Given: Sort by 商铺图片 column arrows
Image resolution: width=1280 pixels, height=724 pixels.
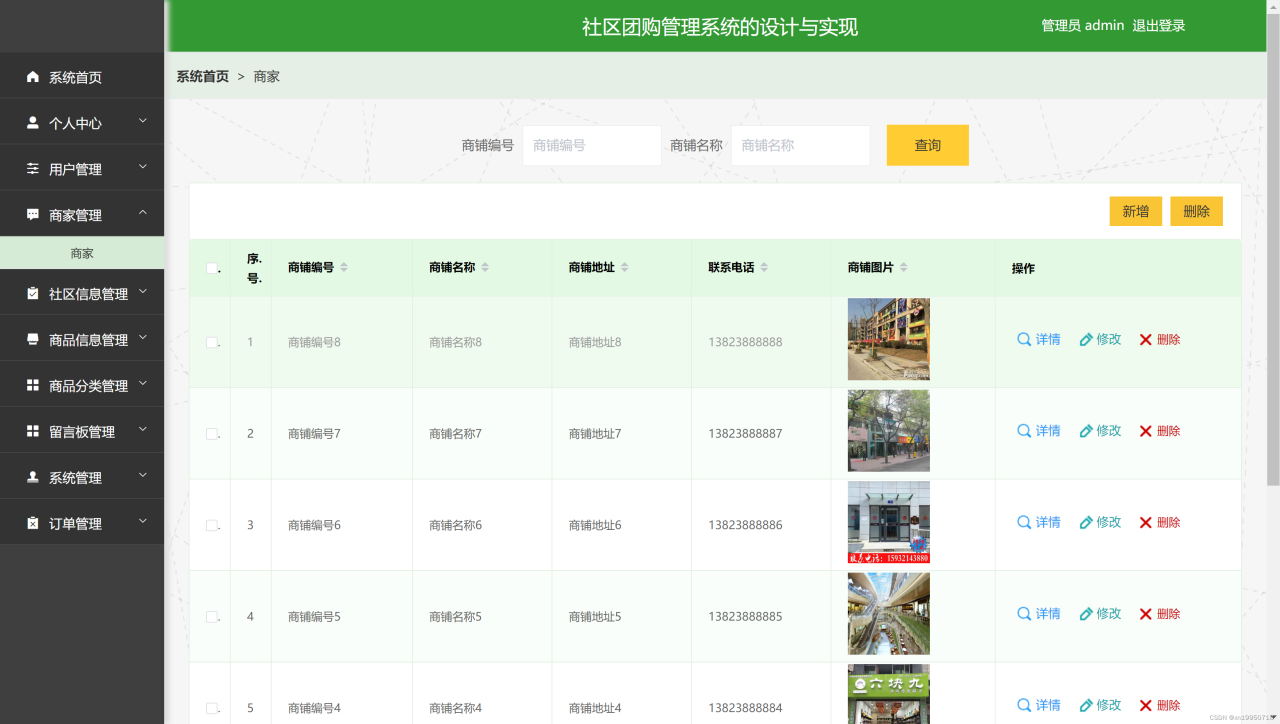Looking at the screenshot, I should [x=904, y=267].
